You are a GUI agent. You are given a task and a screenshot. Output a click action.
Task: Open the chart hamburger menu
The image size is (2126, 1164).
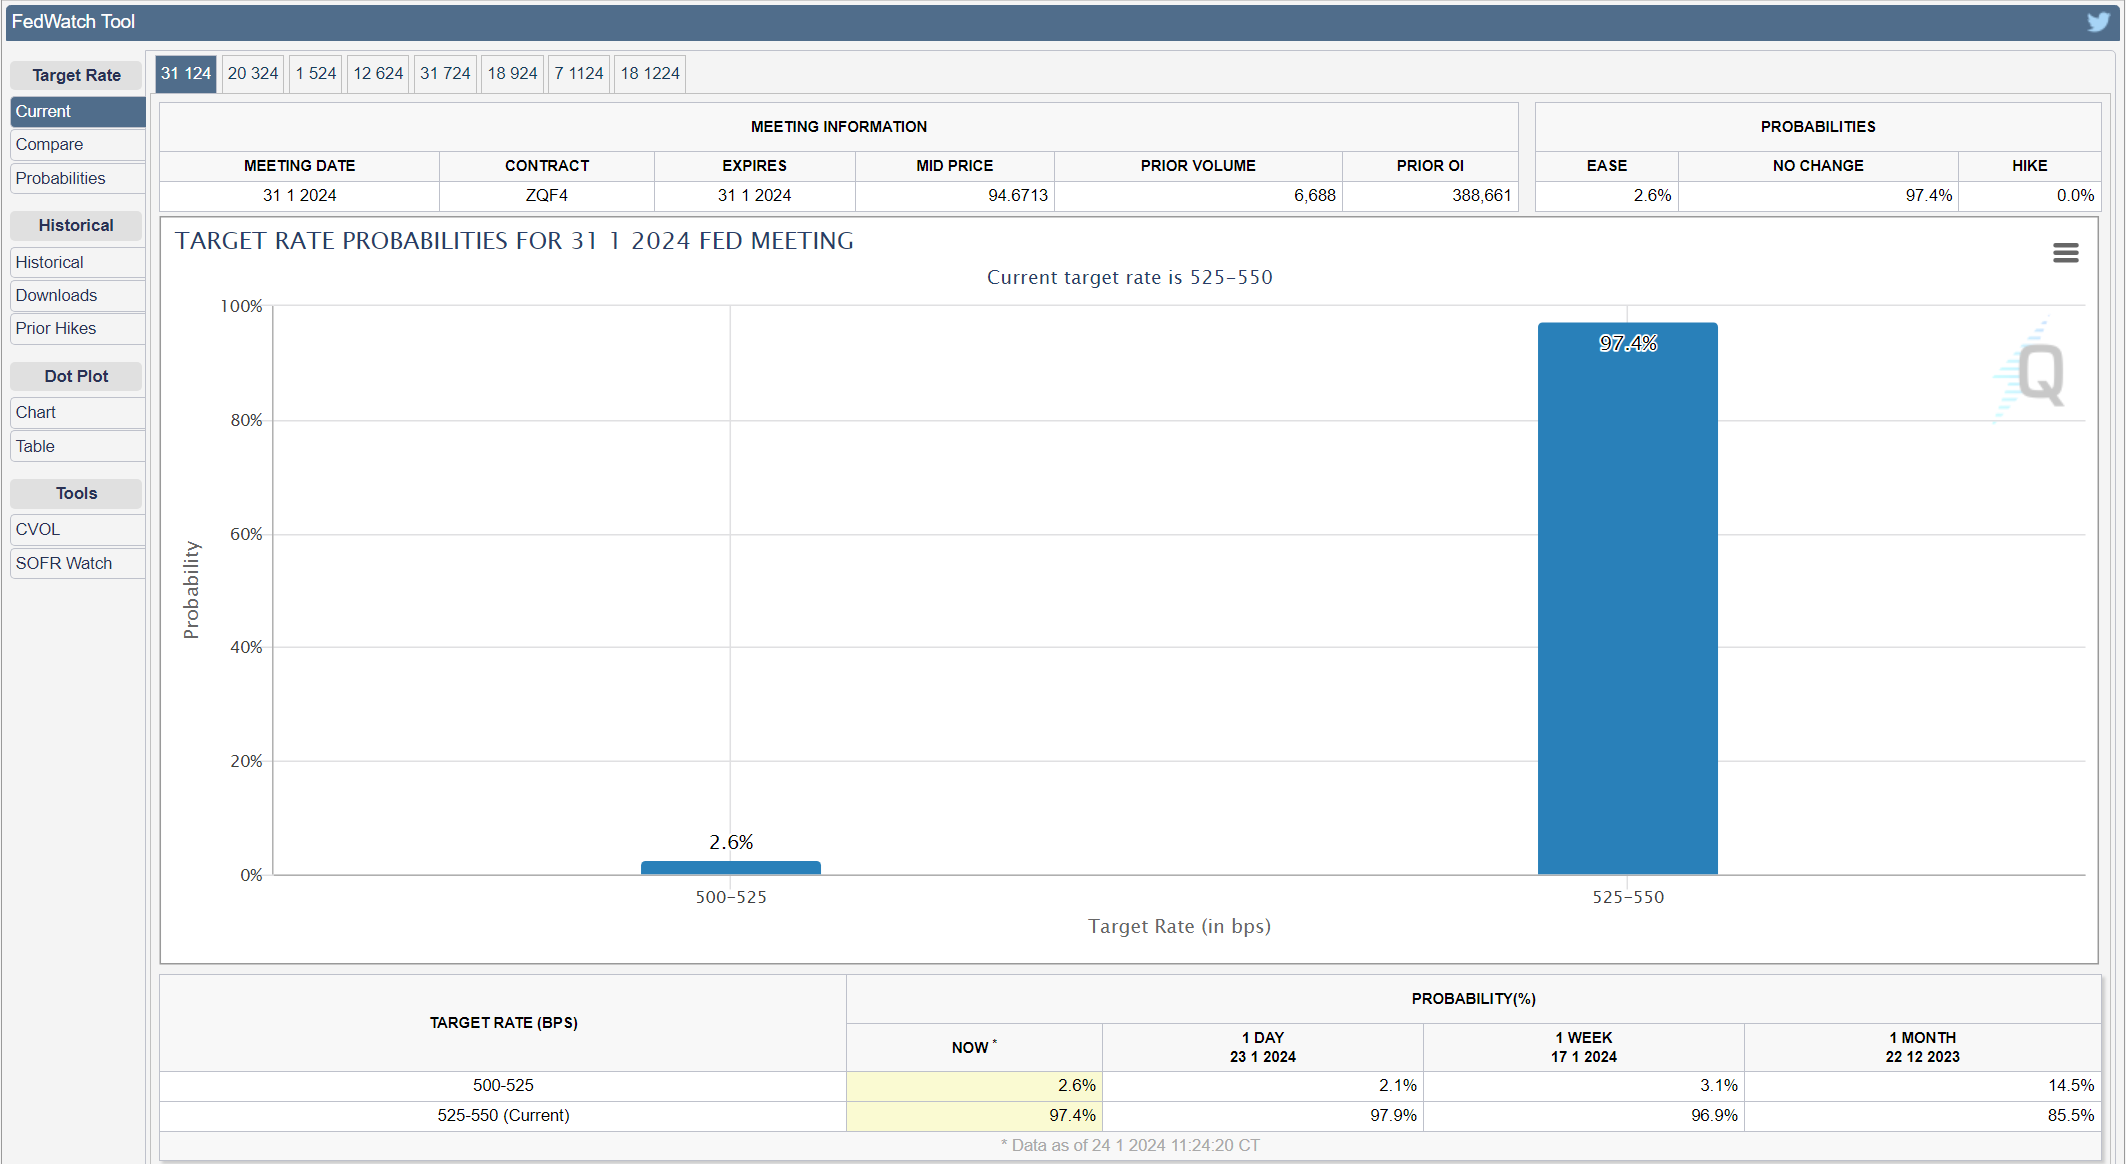pyautogui.click(x=2065, y=253)
